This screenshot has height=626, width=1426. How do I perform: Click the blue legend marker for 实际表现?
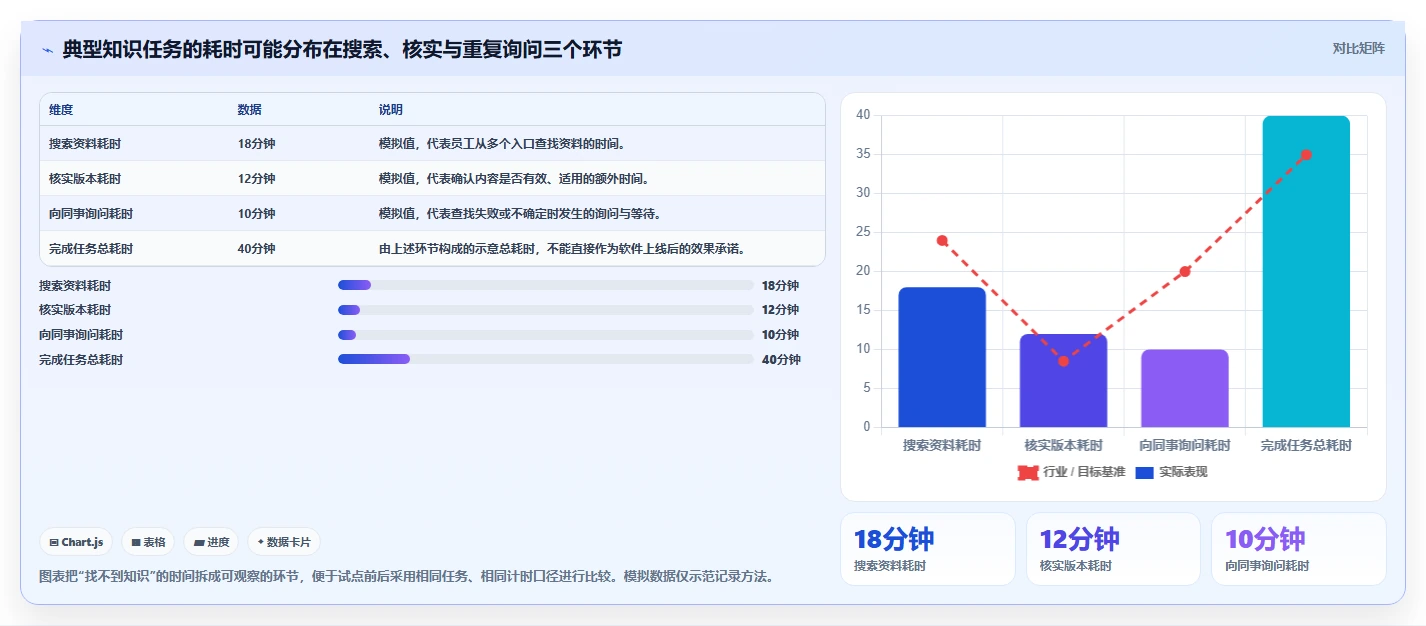point(1144,472)
